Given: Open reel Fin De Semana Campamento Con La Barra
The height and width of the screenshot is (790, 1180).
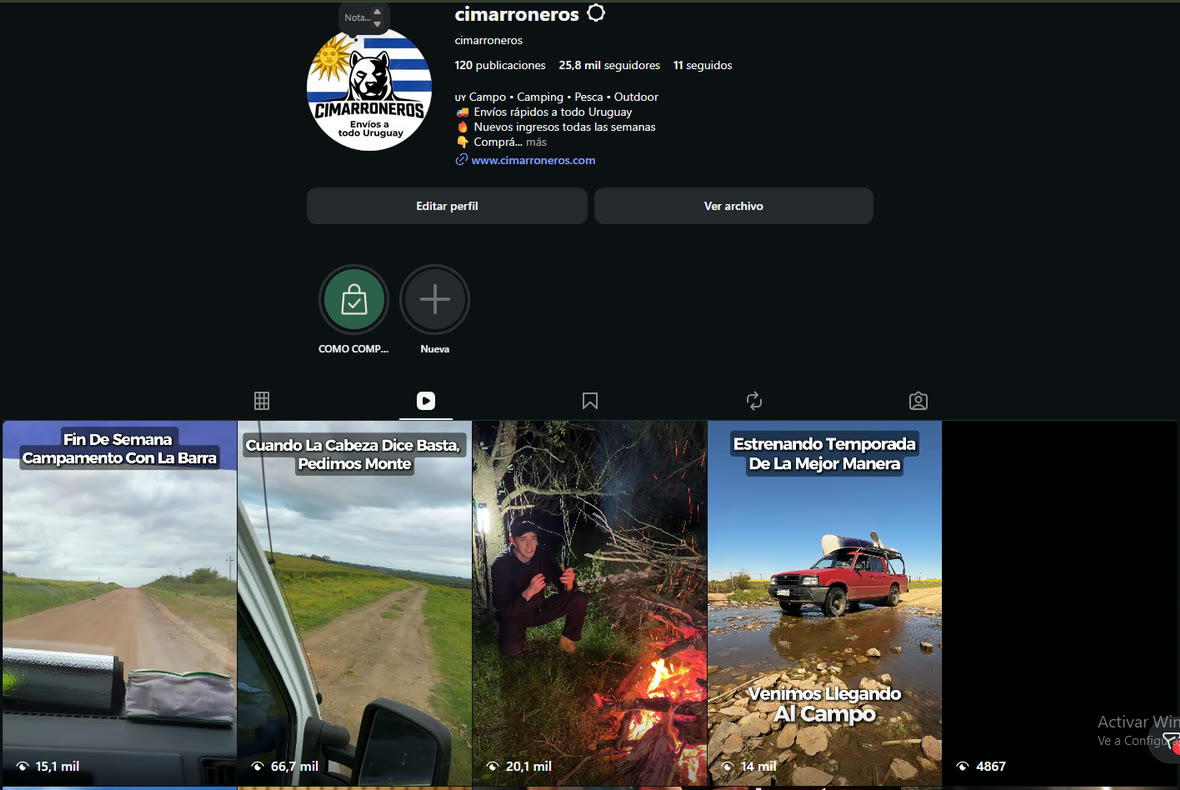Looking at the screenshot, I should pyautogui.click(x=120, y=603).
